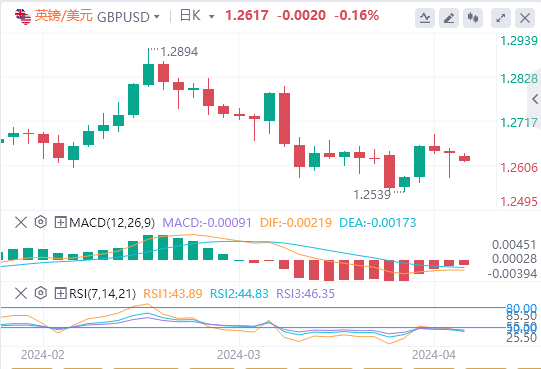Expand chart to fullscreen
The image size is (541, 369).
501,18
